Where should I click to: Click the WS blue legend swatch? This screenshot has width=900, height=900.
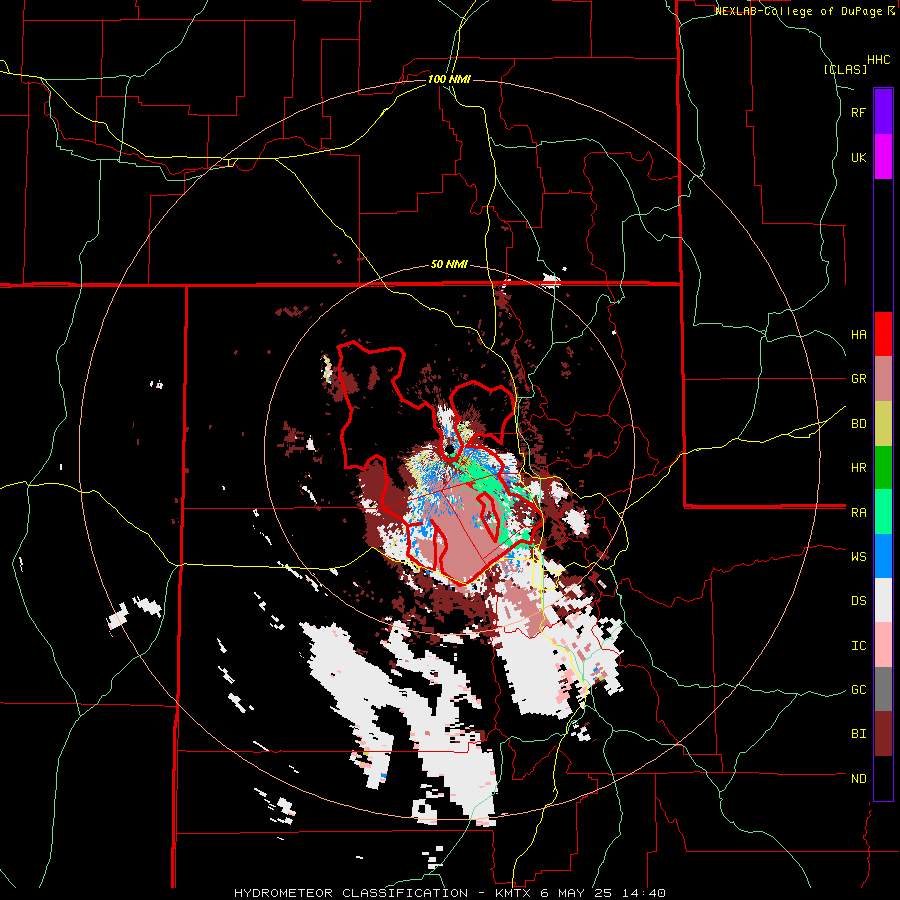pyautogui.click(x=883, y=556)
